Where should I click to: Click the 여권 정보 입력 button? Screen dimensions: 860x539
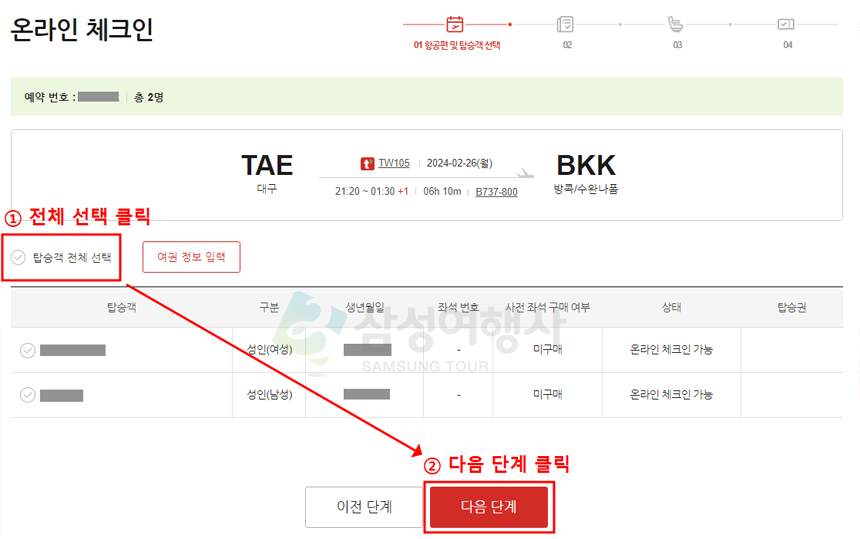coord(191,257)
